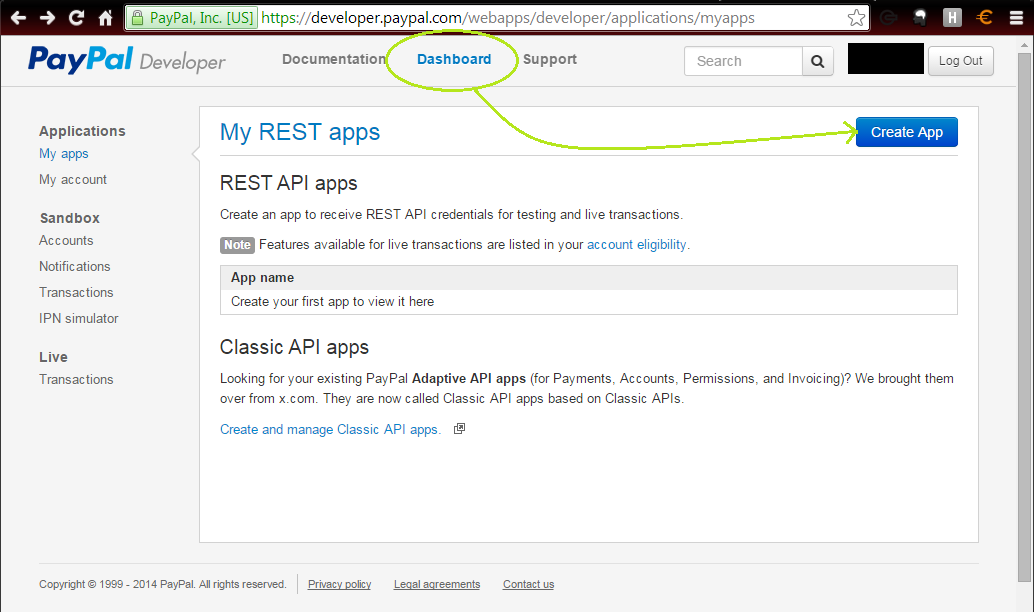1034x612 pixels.
Task: Click the page vertical scrollbar
Action: point(1024,317)
